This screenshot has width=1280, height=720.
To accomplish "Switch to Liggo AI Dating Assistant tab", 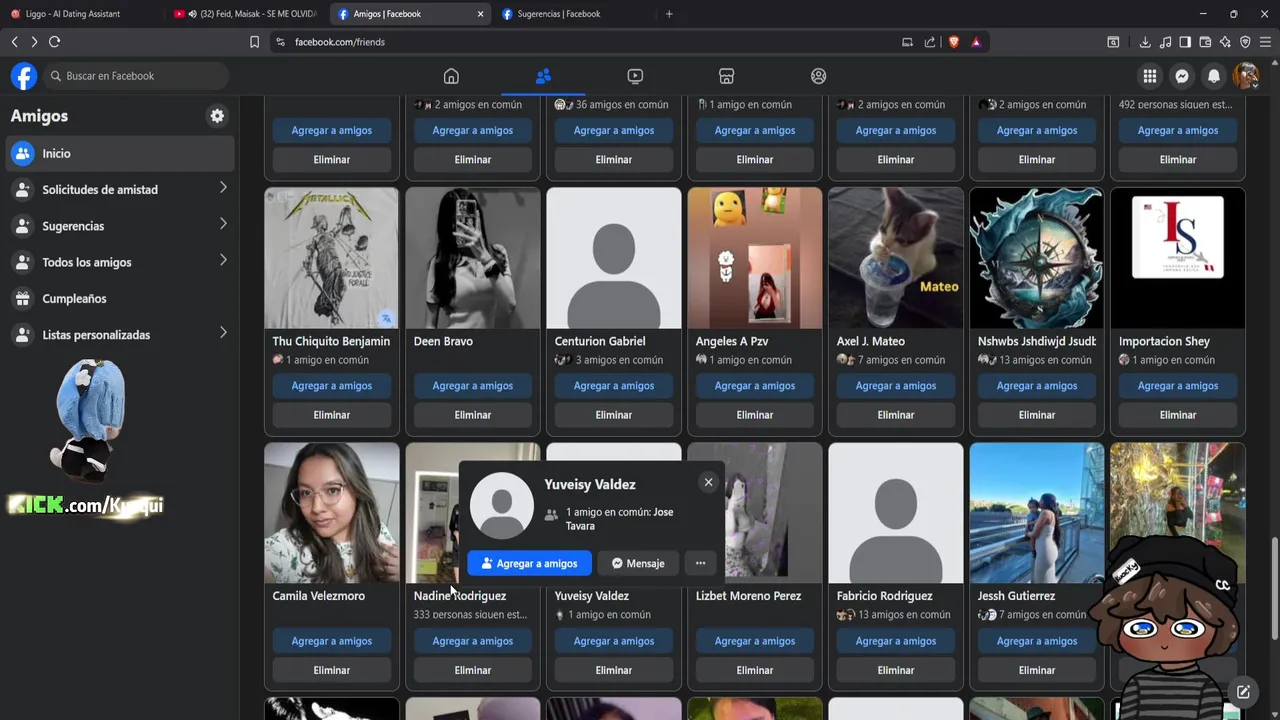I will tap(80, 14).
